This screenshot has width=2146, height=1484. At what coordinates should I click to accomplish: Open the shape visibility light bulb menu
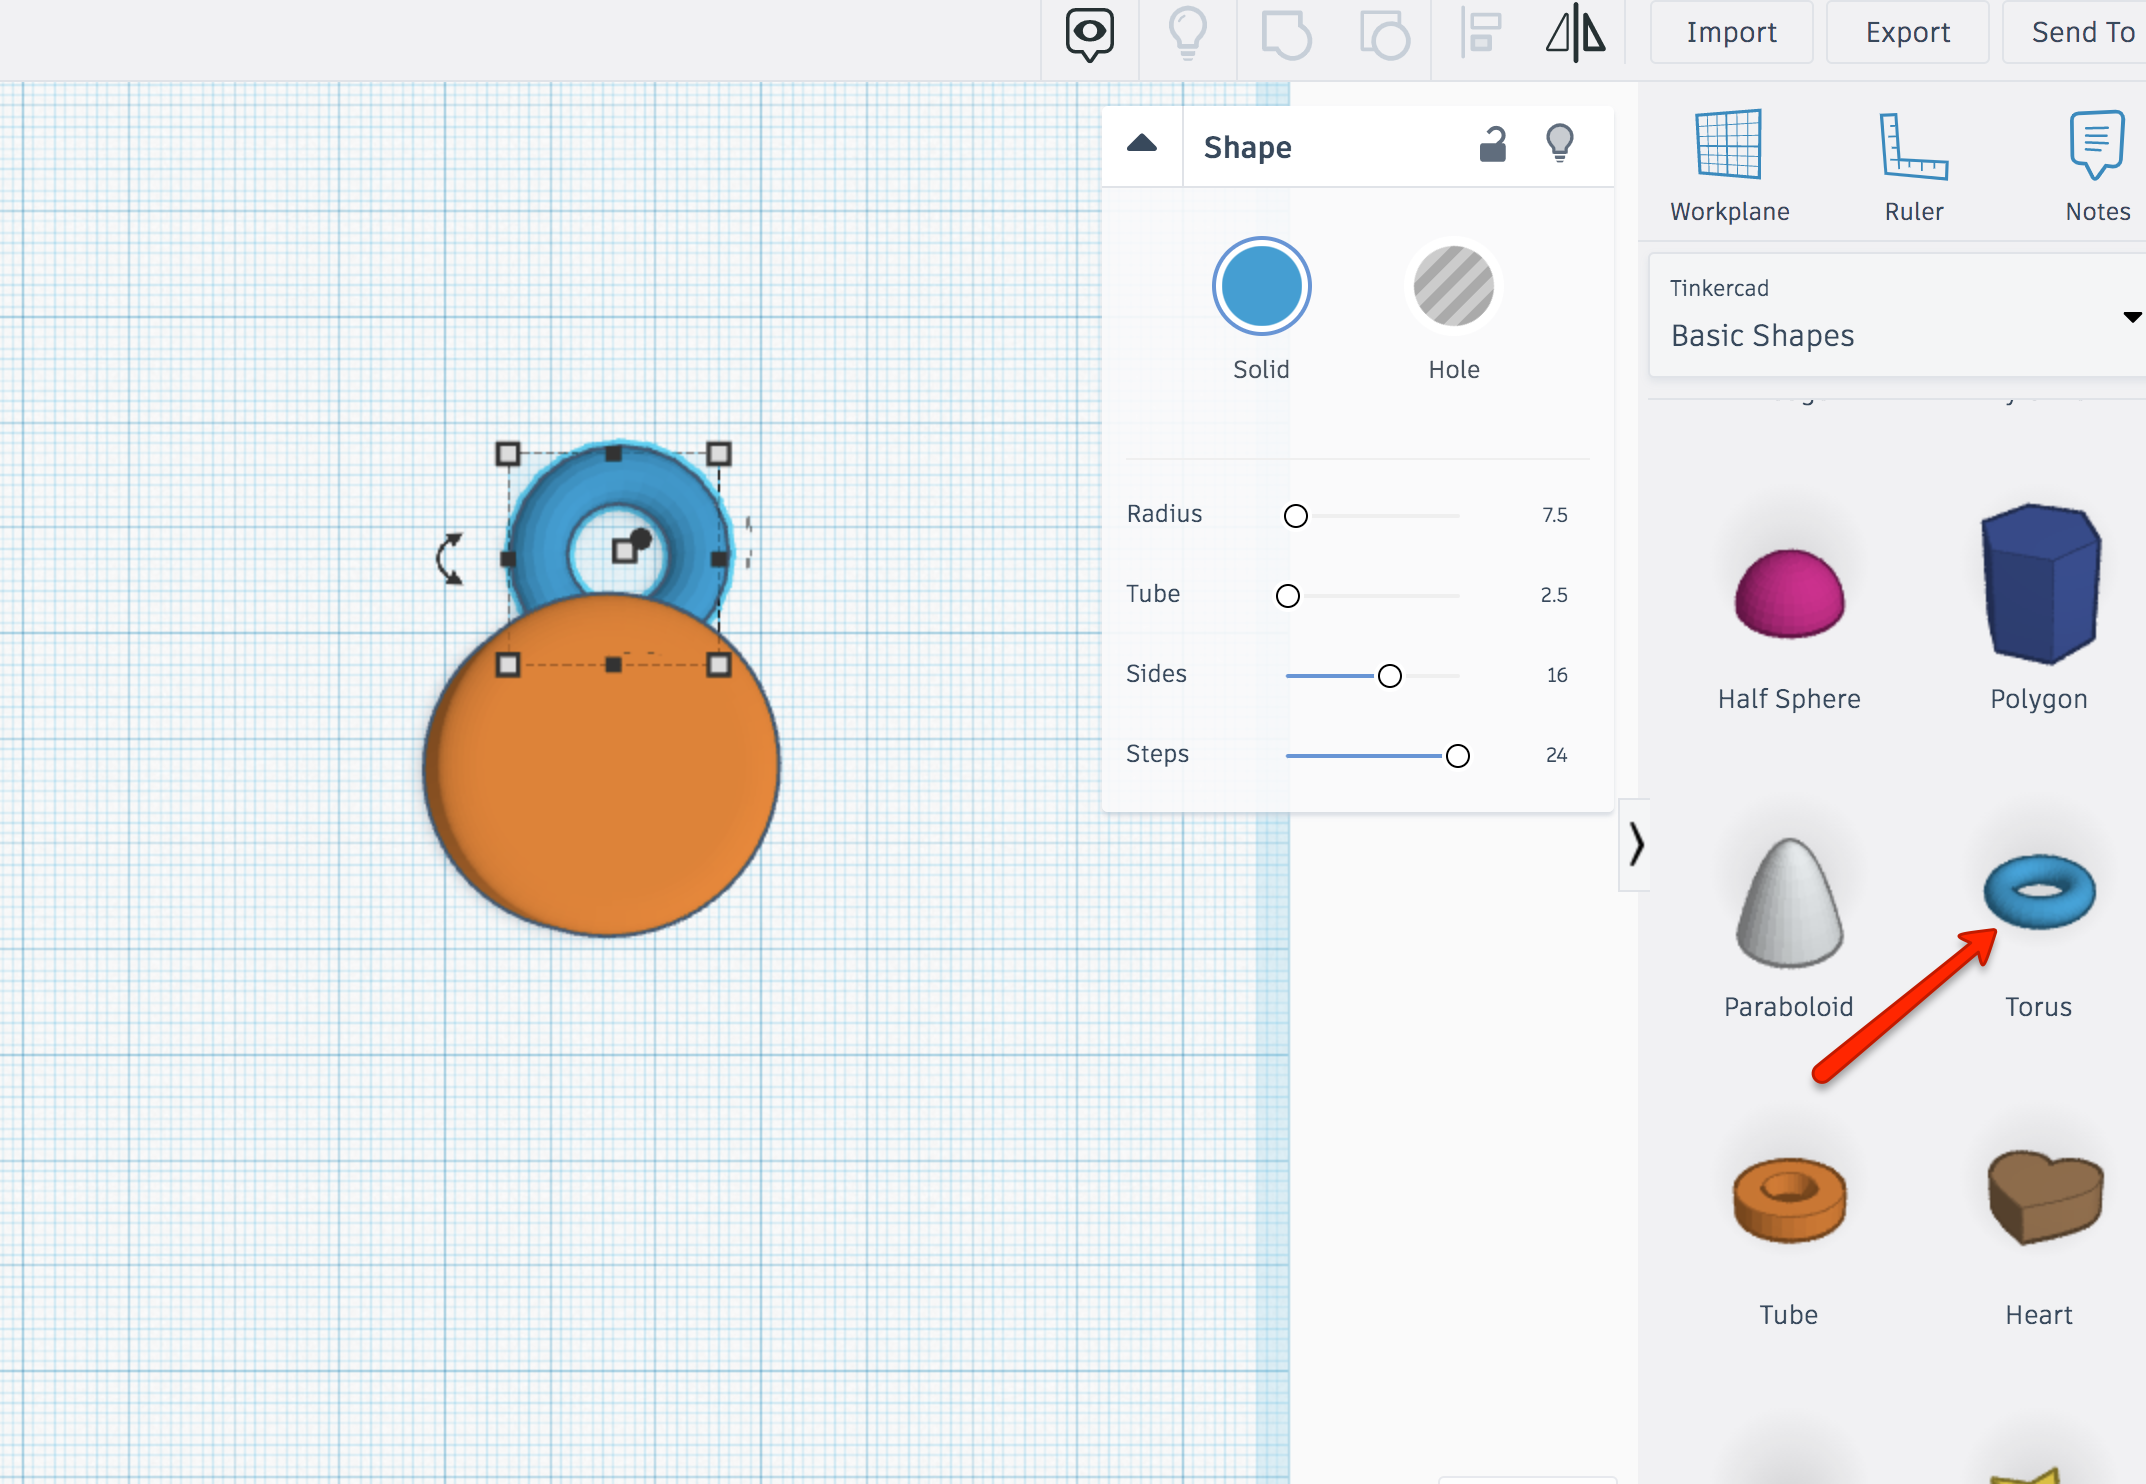click(x=1559, y=147)
